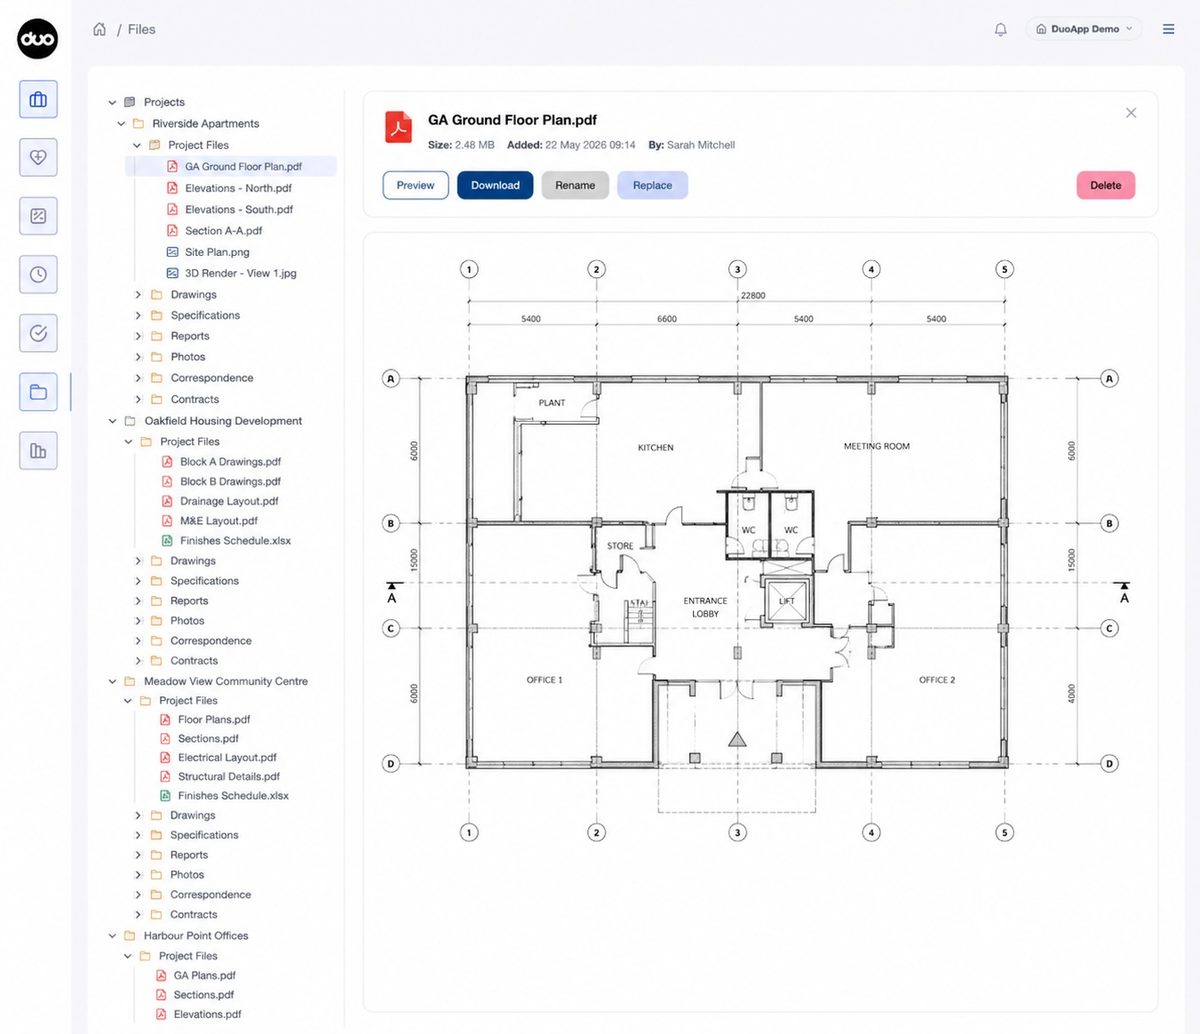The width and height of the screenshot is (1200, 1034).
Task: Select Block B Drawings.pdf file
Action: [230, 482]
